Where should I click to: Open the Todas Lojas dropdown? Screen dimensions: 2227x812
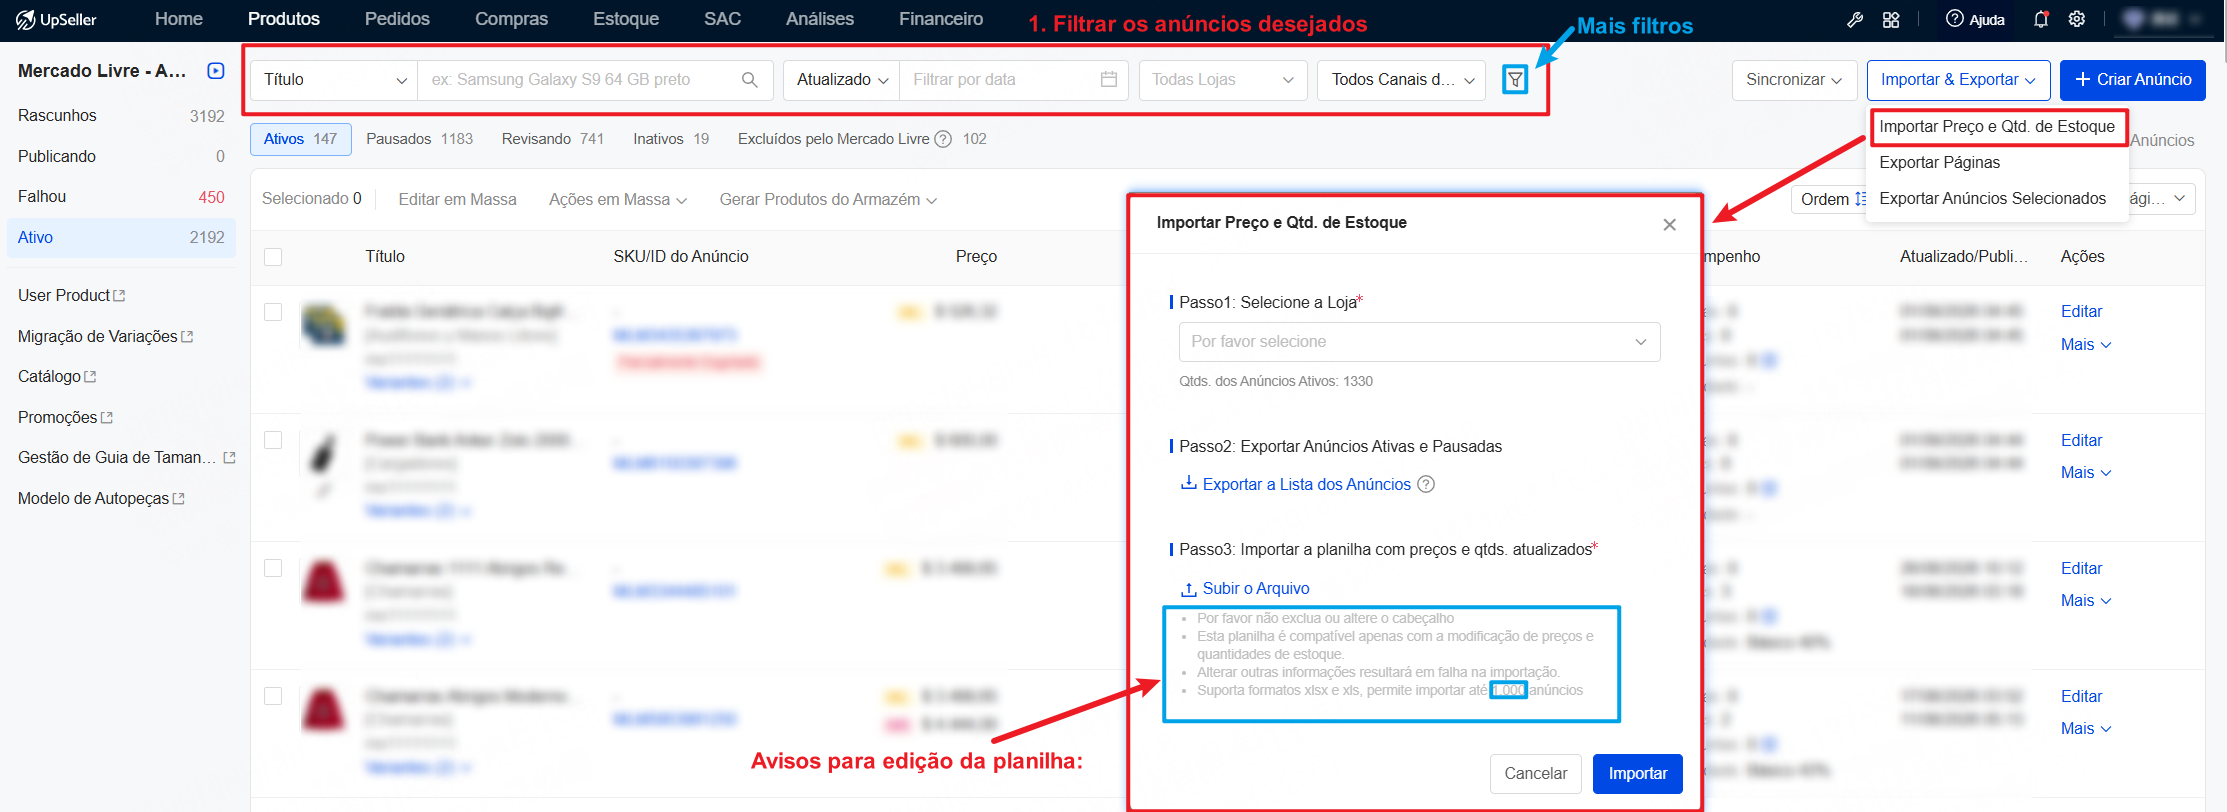1223,80
